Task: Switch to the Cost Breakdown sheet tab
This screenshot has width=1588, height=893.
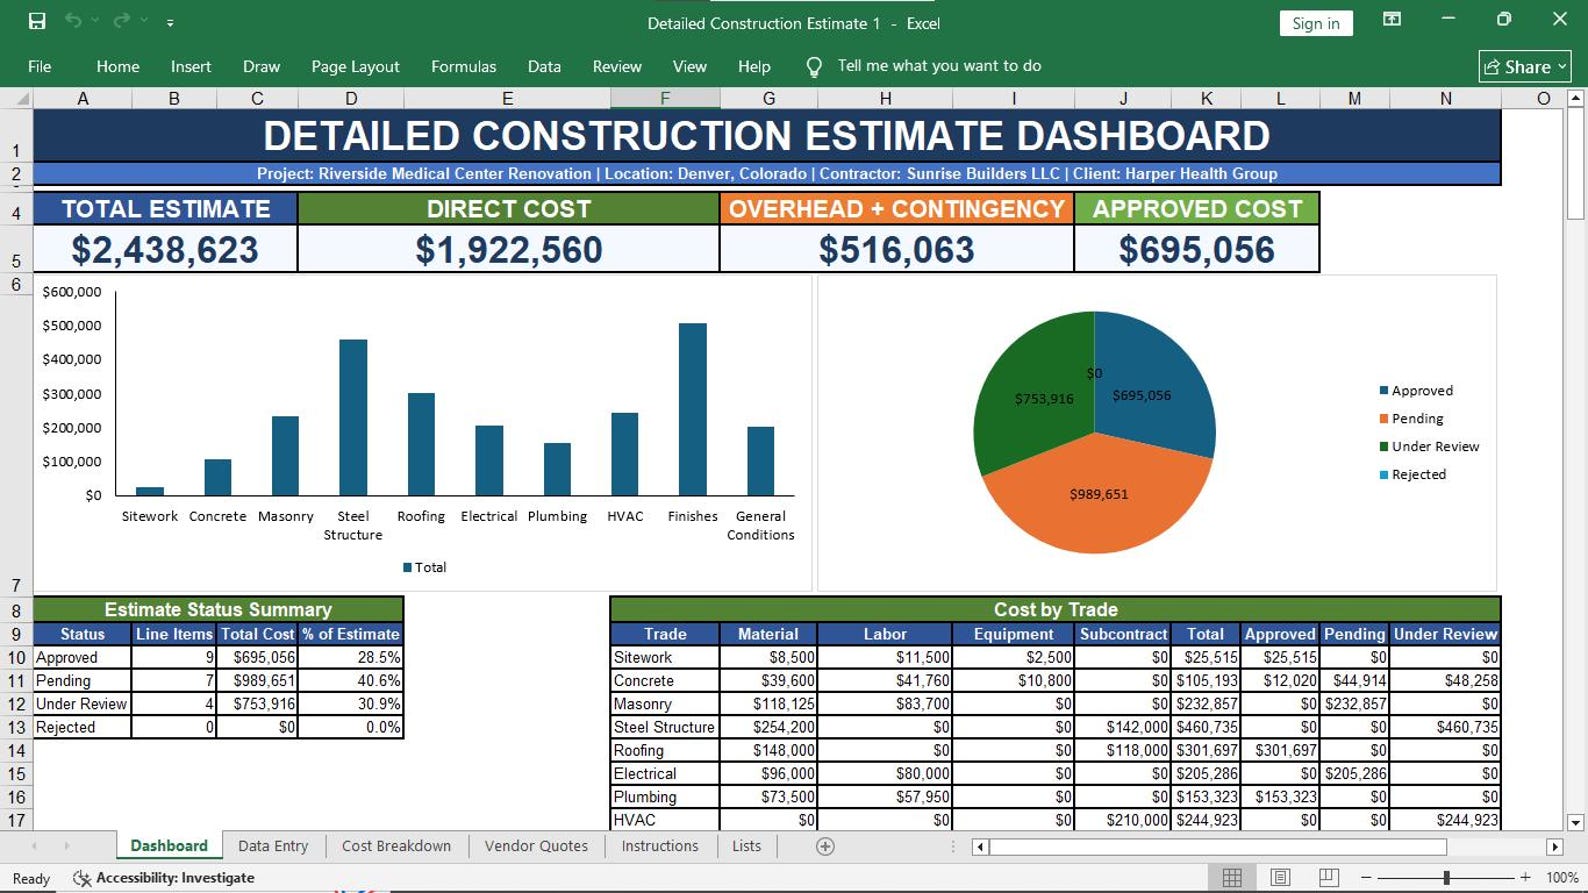Action: [396, 846]
